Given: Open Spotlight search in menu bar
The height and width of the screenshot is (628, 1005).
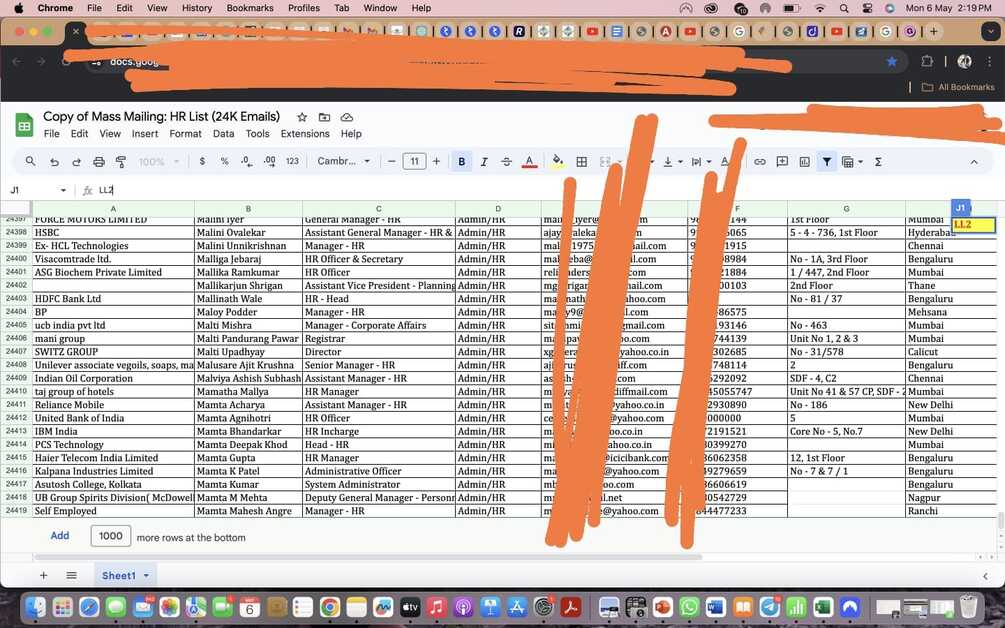Looking at the screenshot, I should click(x=844, y=8).
